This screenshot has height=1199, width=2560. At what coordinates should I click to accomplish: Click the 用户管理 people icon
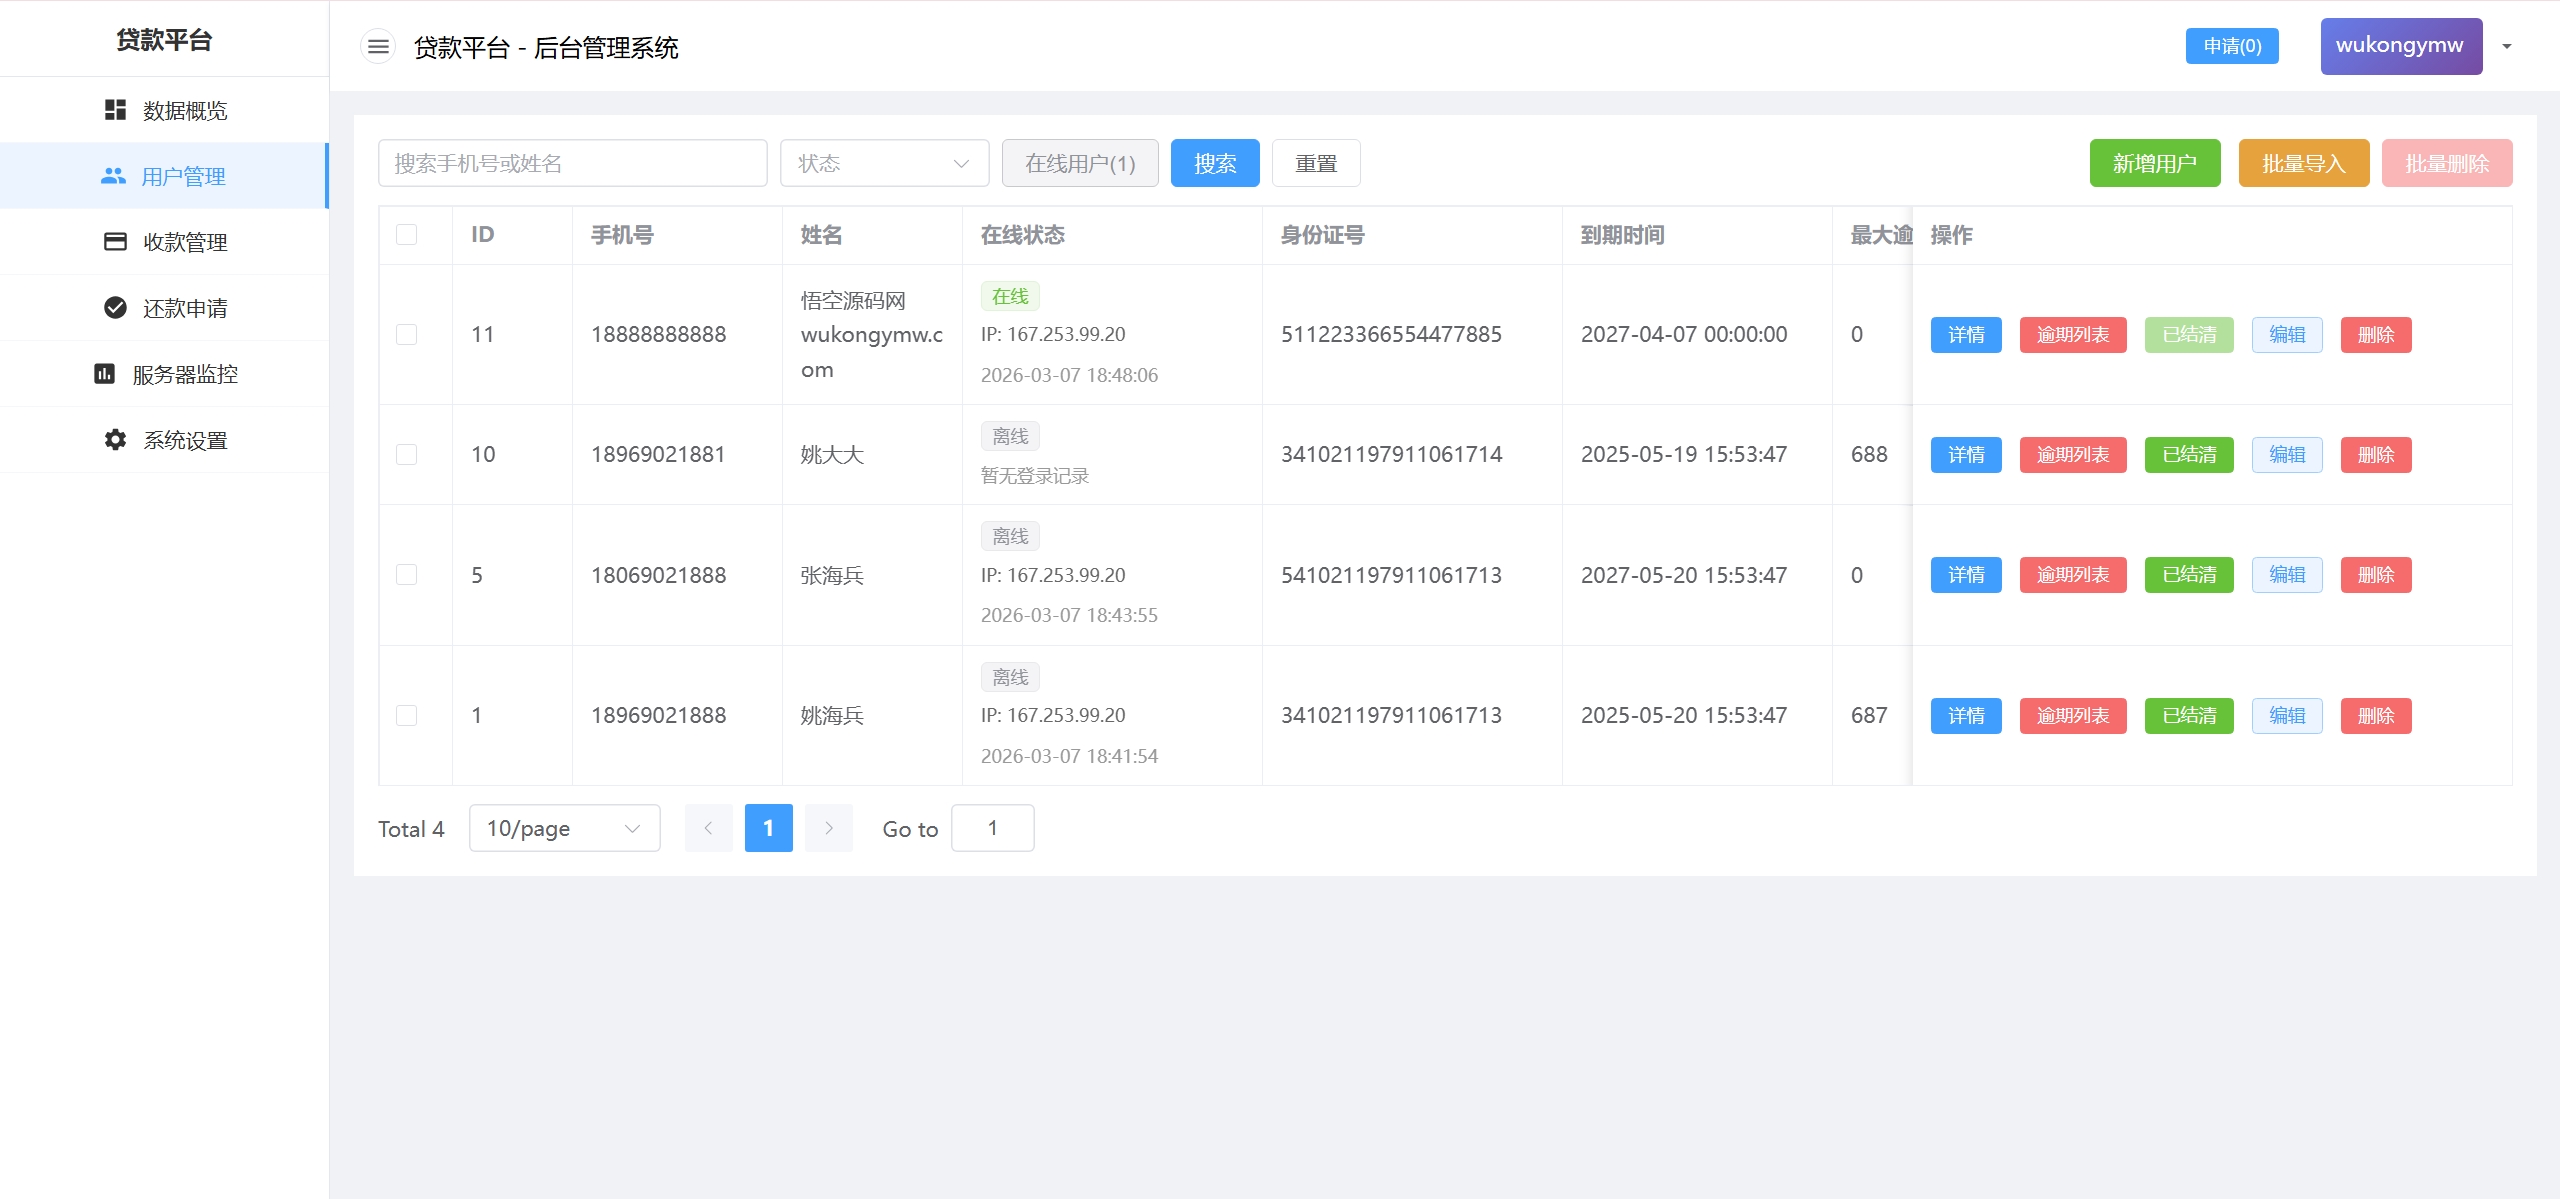click(x=113, y=176)
